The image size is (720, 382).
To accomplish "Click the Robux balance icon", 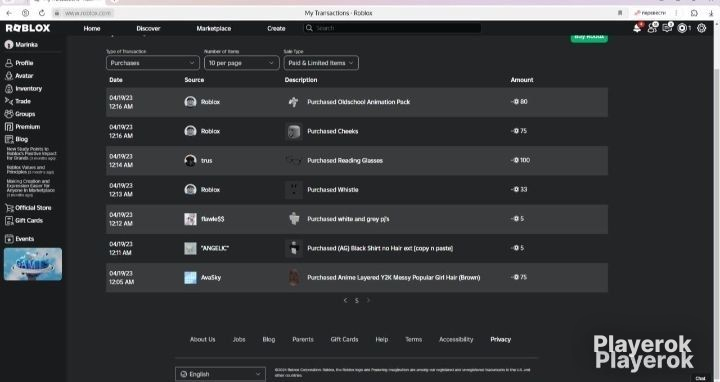I will [682, 28].
